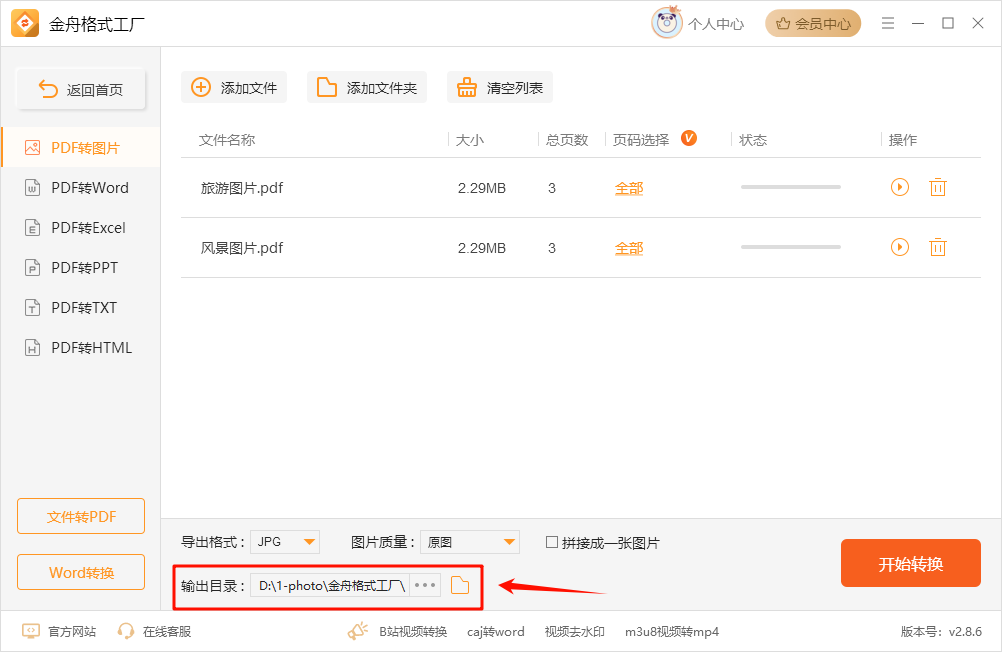Click 添加文件夹 to add a folder

[367, 88]
